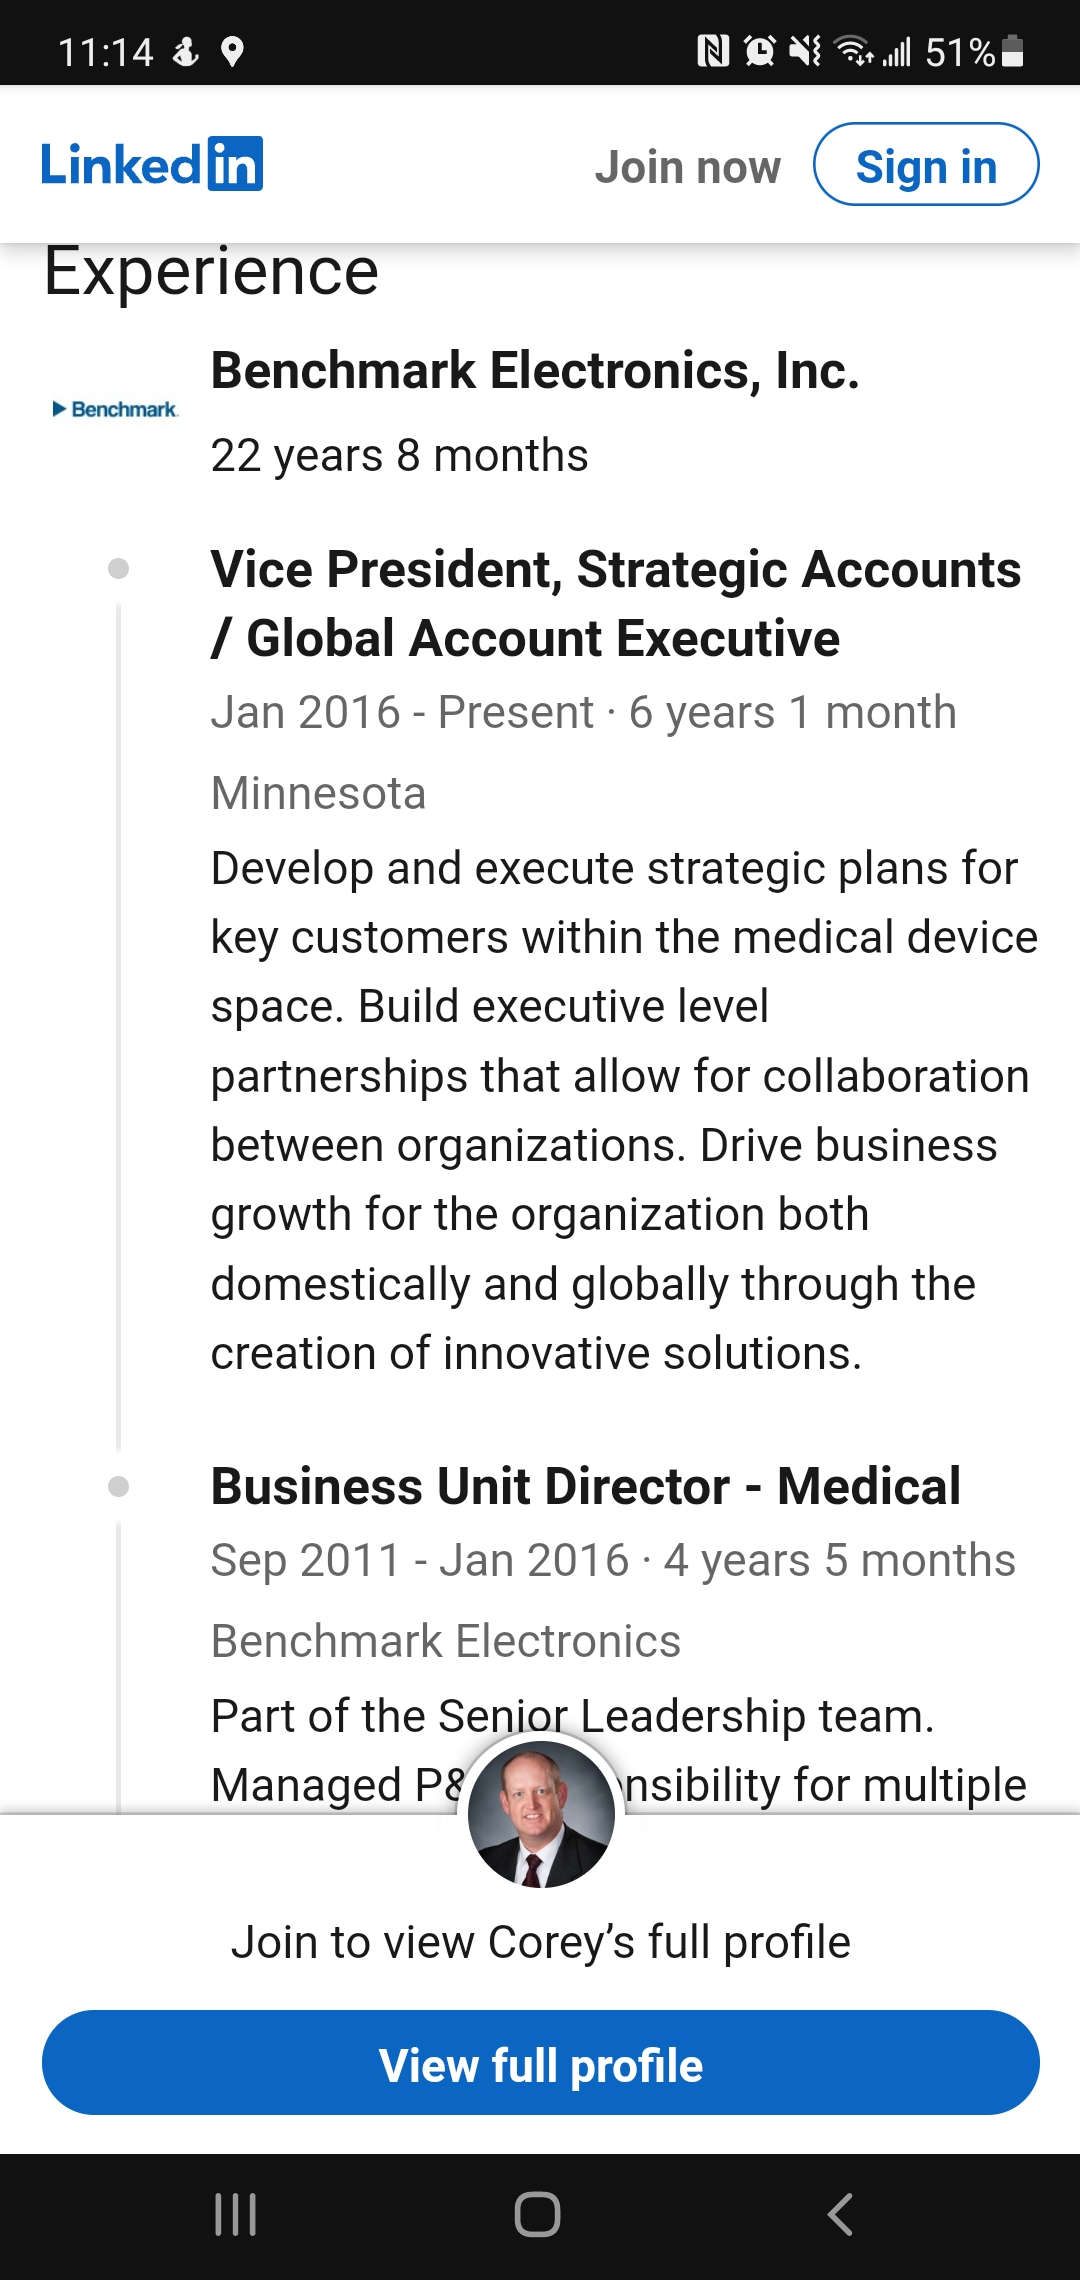Tap the Benchmark company logo

click(115, 409)
